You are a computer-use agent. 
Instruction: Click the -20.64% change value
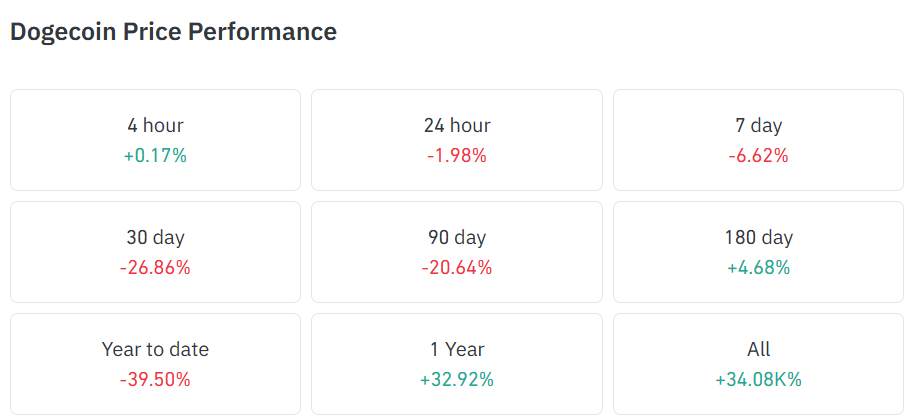click(x=457, y=267)
